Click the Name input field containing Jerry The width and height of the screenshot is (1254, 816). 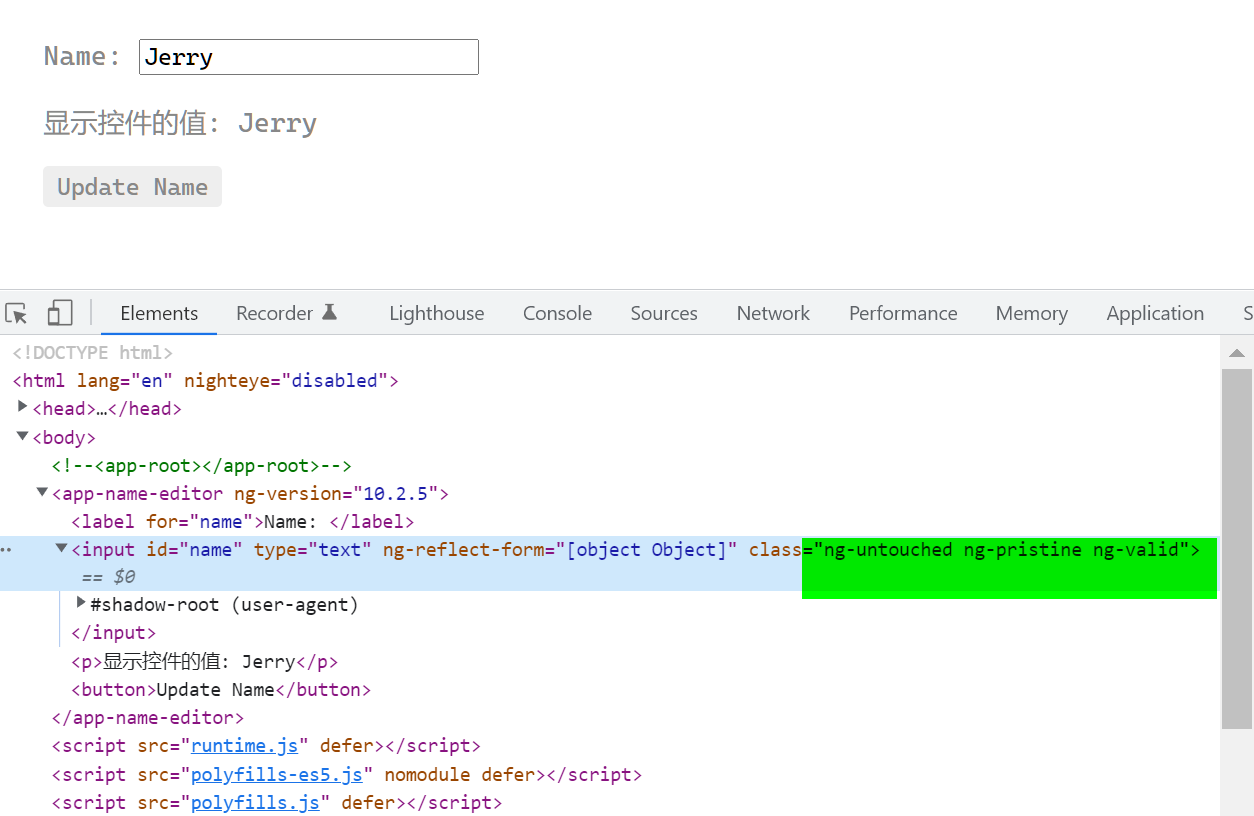[309, 57]
